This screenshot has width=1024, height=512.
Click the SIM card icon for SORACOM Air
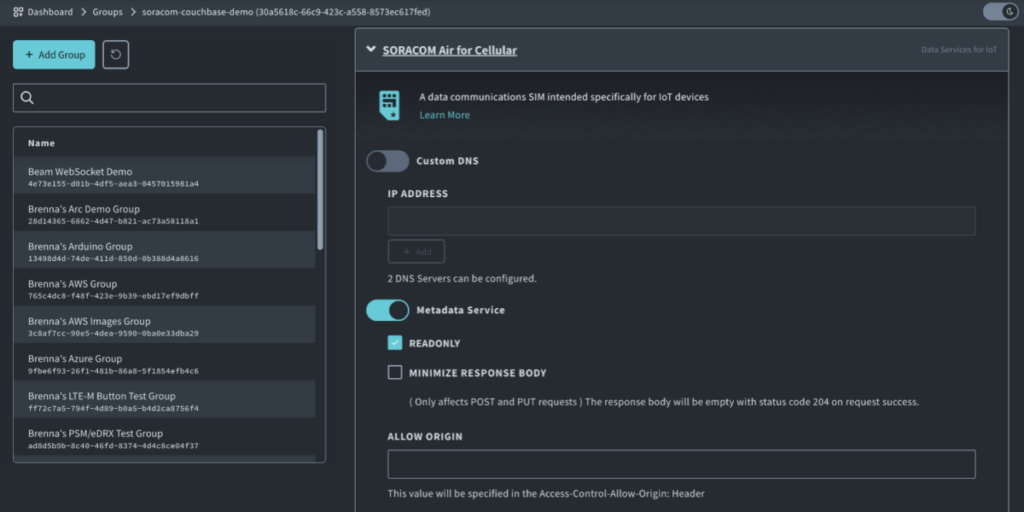[389, 105]
